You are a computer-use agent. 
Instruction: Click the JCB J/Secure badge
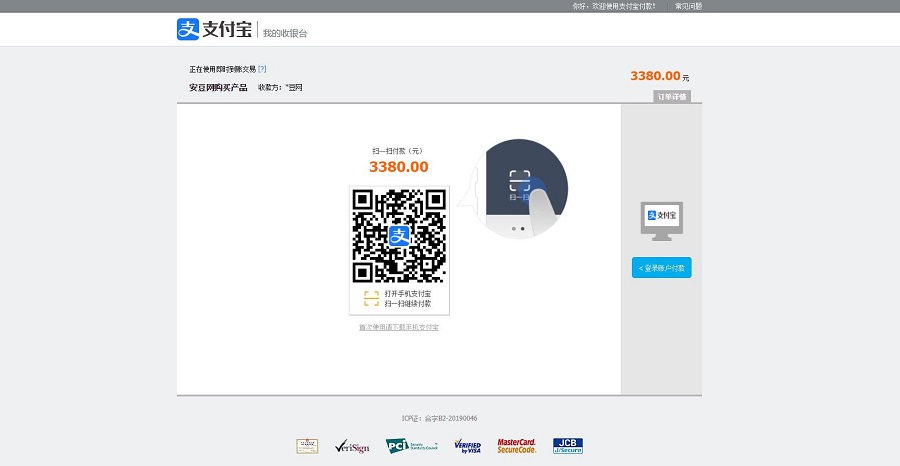[568, 446]
